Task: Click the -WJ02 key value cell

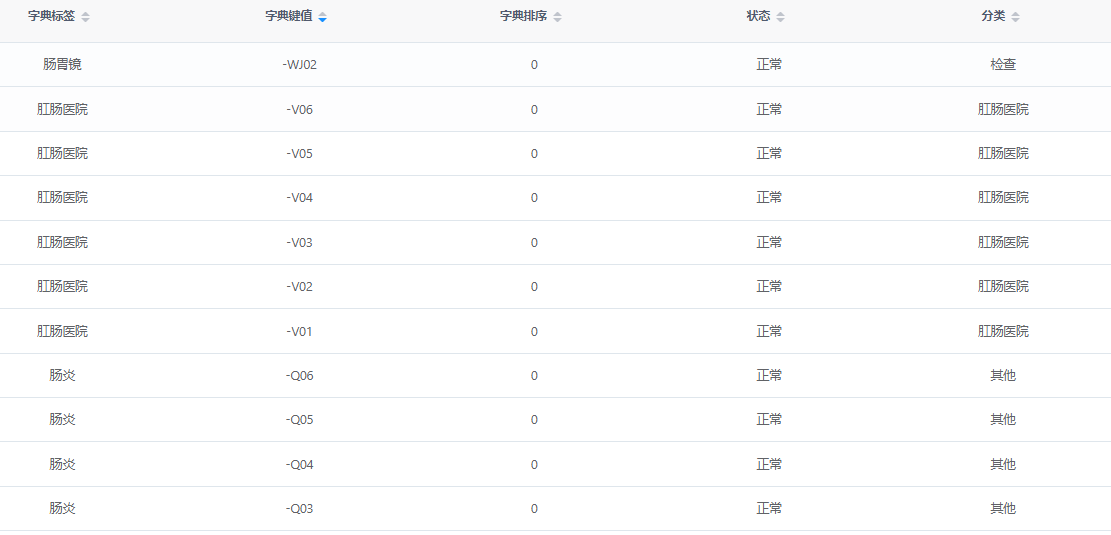Action: point(300,64)
